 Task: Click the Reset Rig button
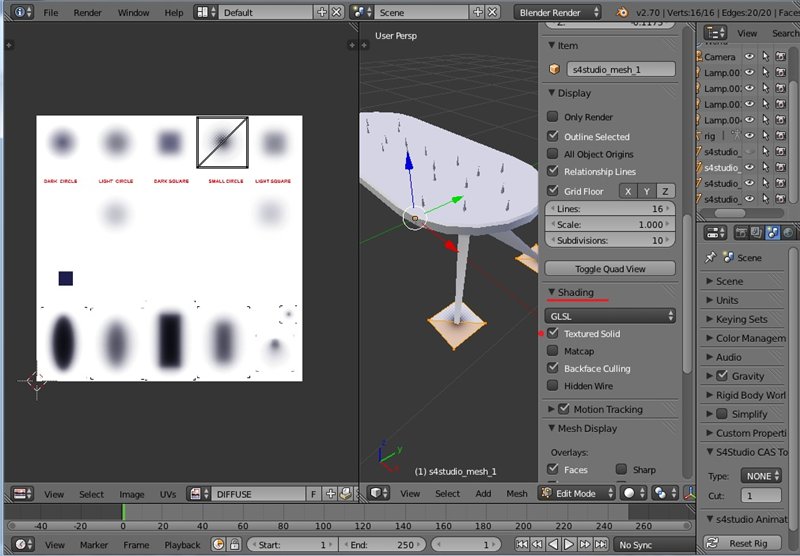coord(740,543)
